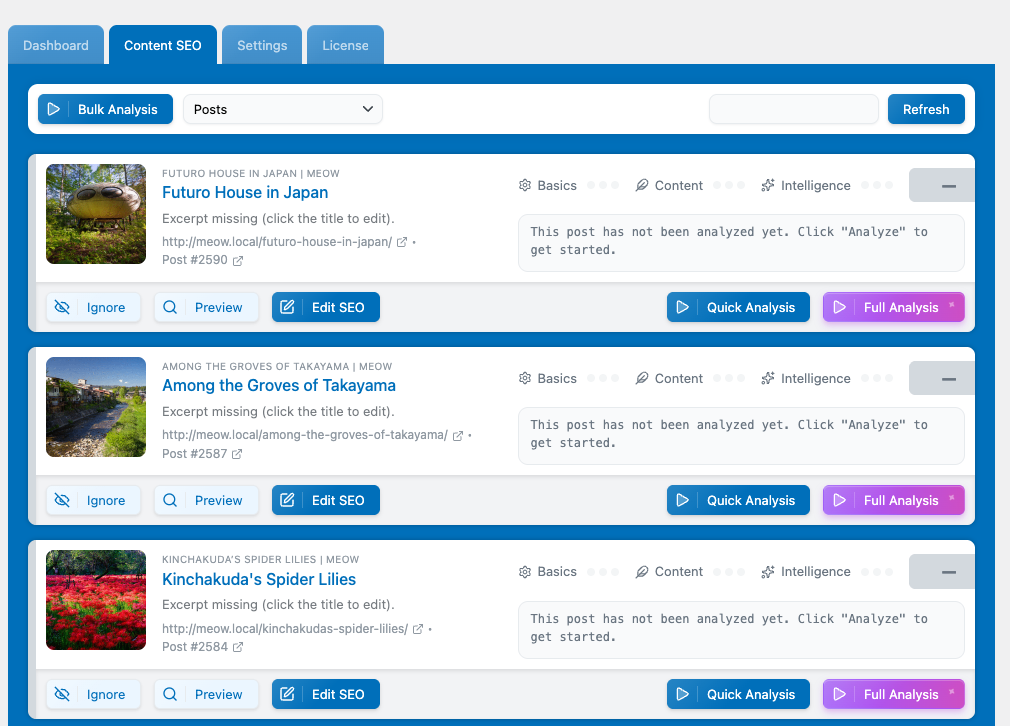
Task: Ignore the Futuro House in Japan post
Action: point(93,307)
